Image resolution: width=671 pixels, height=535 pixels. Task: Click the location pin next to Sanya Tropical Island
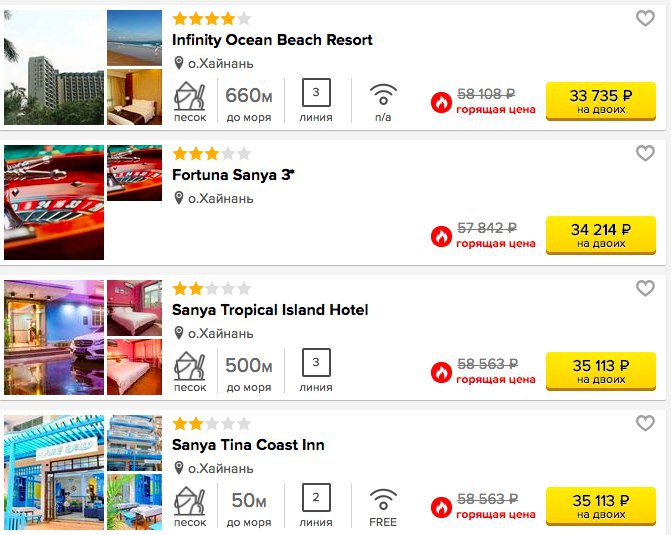[x=179, y=333]
